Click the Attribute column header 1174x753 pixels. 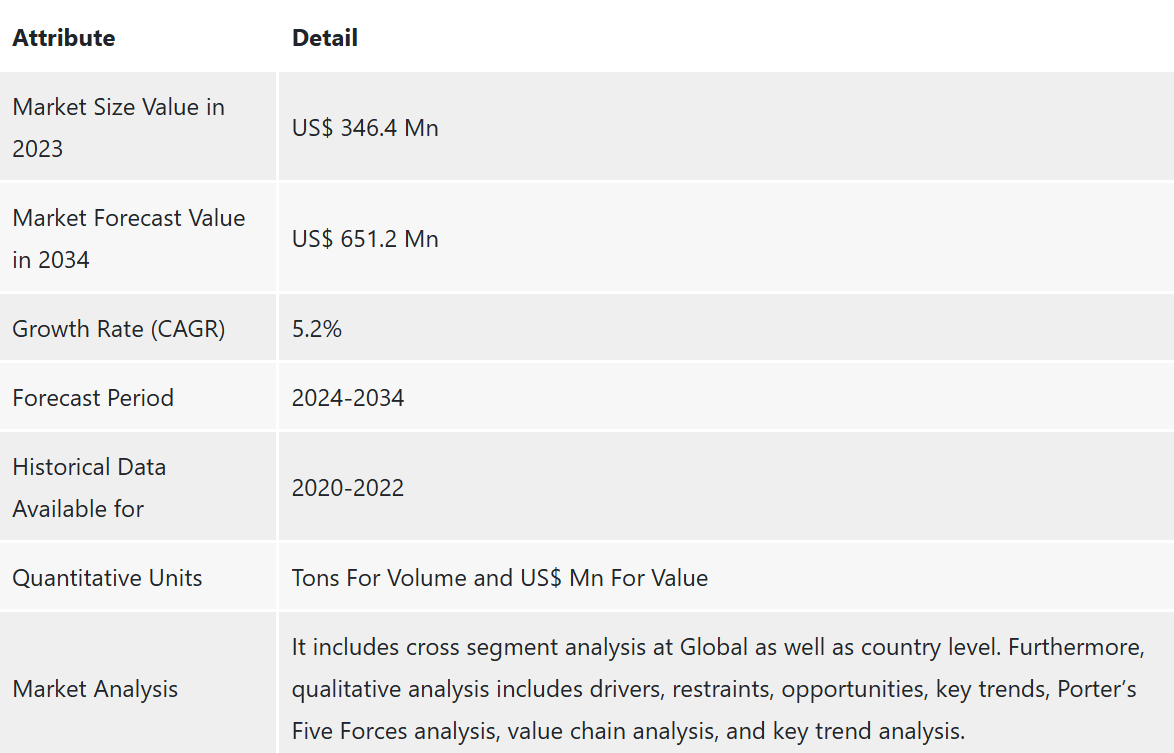tap(63, 38)
